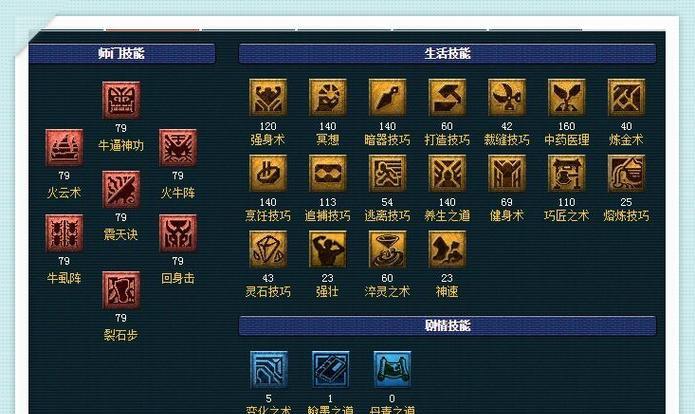Image resolution: width=695 pixels, height=414 pixels.
Task: Click the 师门技能 section header
Action: (x=122, y=54)
